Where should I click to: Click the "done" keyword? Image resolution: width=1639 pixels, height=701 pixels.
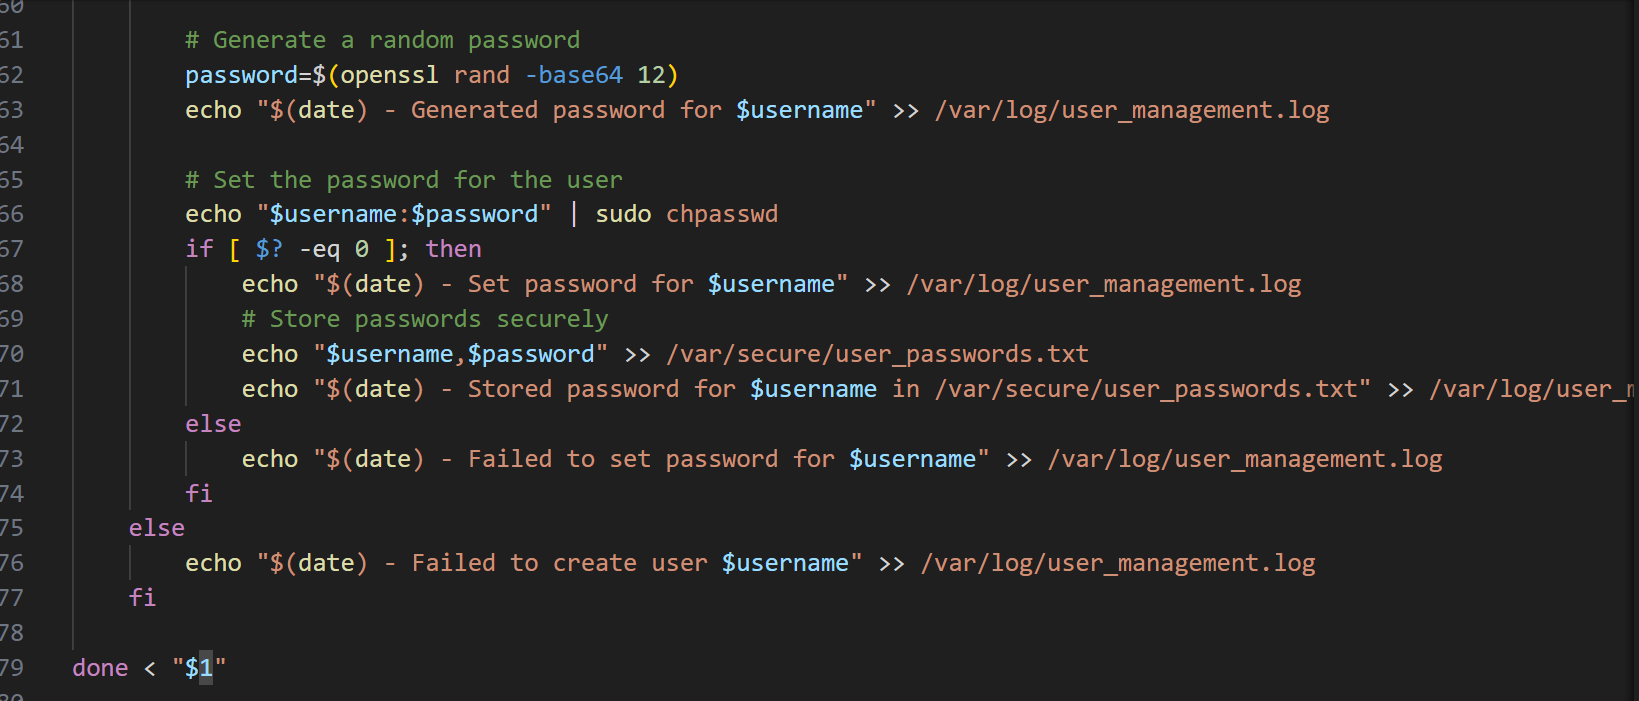pyautogui.click(x=100, y=668)
